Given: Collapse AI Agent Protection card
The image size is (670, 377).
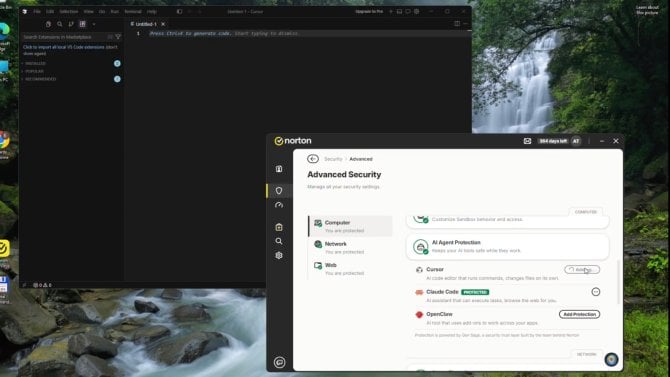Looking at the screenshot, I should (507, 247).
